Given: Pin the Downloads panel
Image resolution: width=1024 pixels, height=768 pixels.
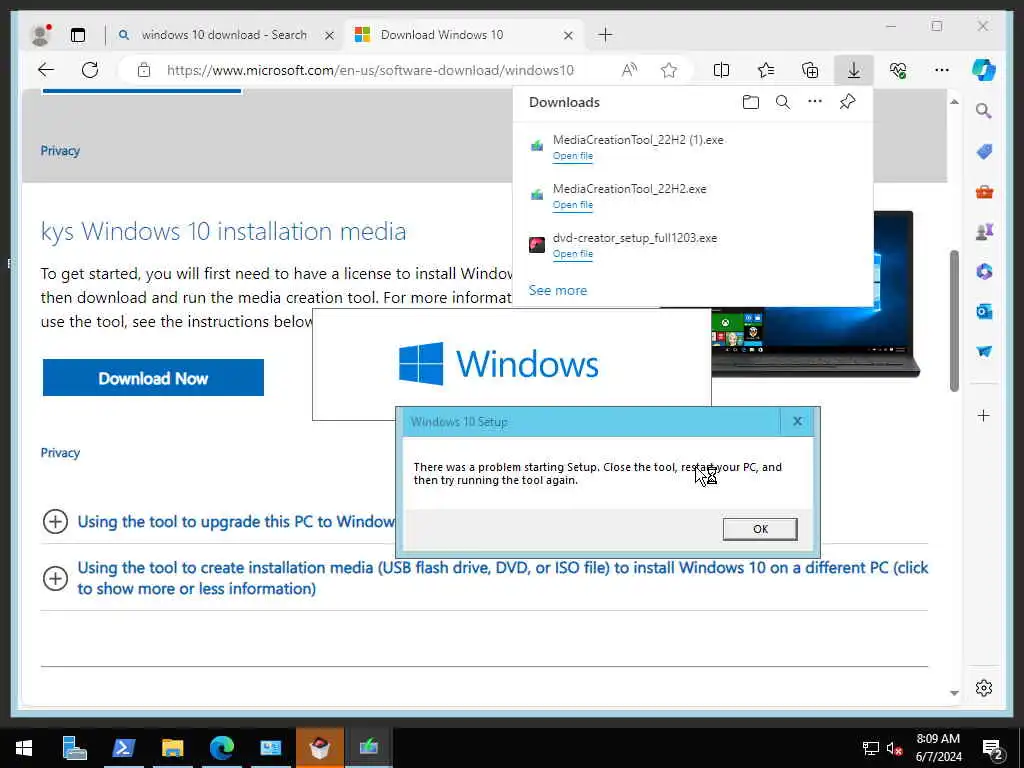Looking at the screenshot, I should tap(847, 101).
